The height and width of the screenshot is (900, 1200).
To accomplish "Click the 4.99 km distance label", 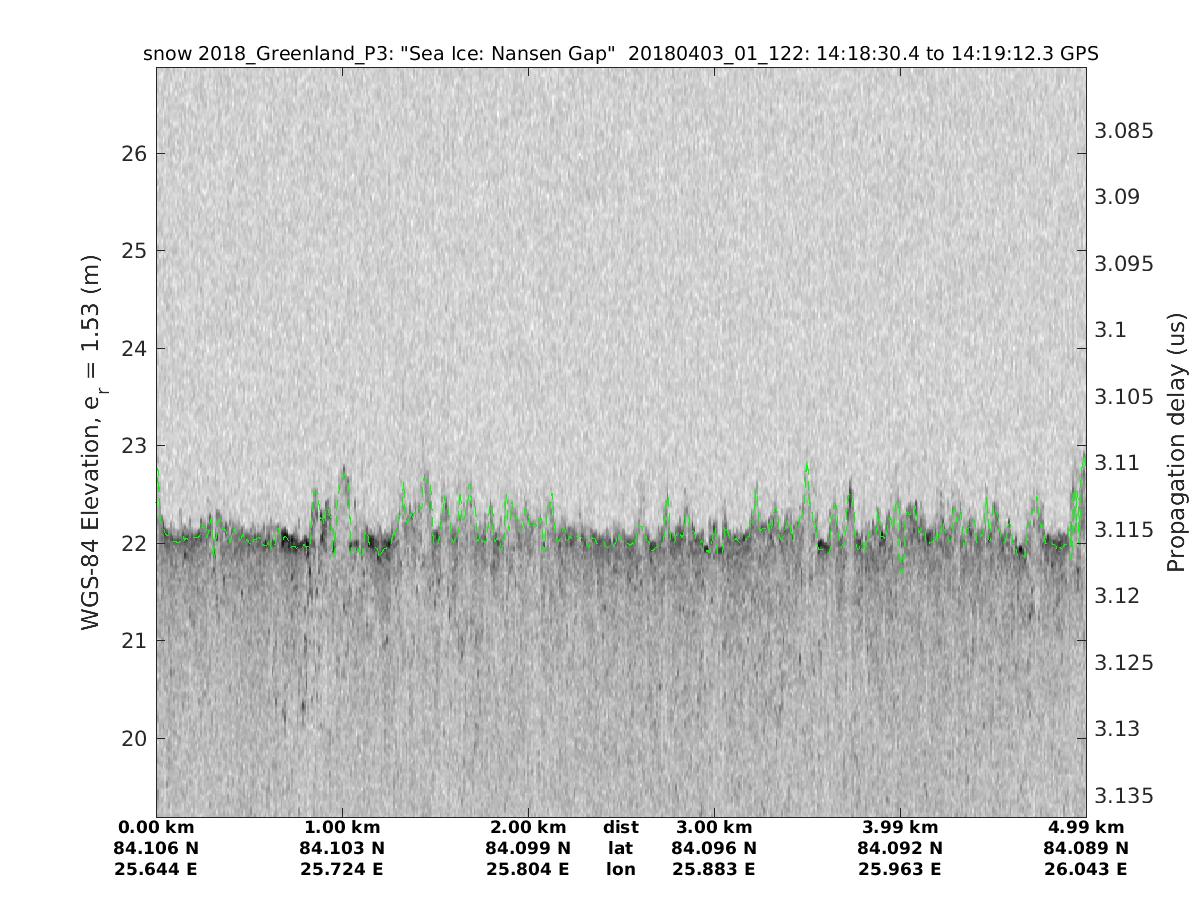I will tap(1086, 827).
